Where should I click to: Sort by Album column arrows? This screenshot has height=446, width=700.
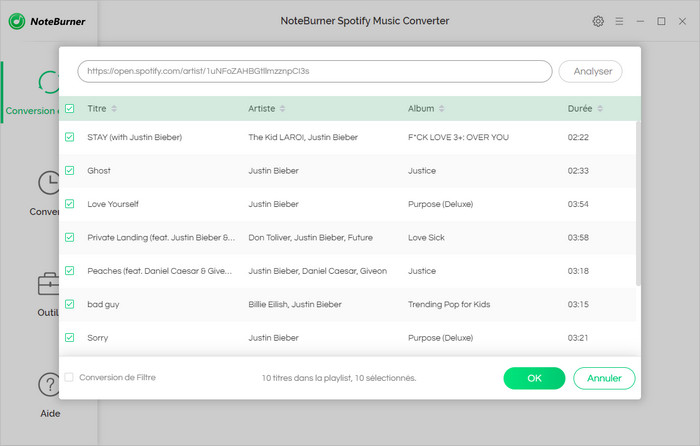coord(442,108)
